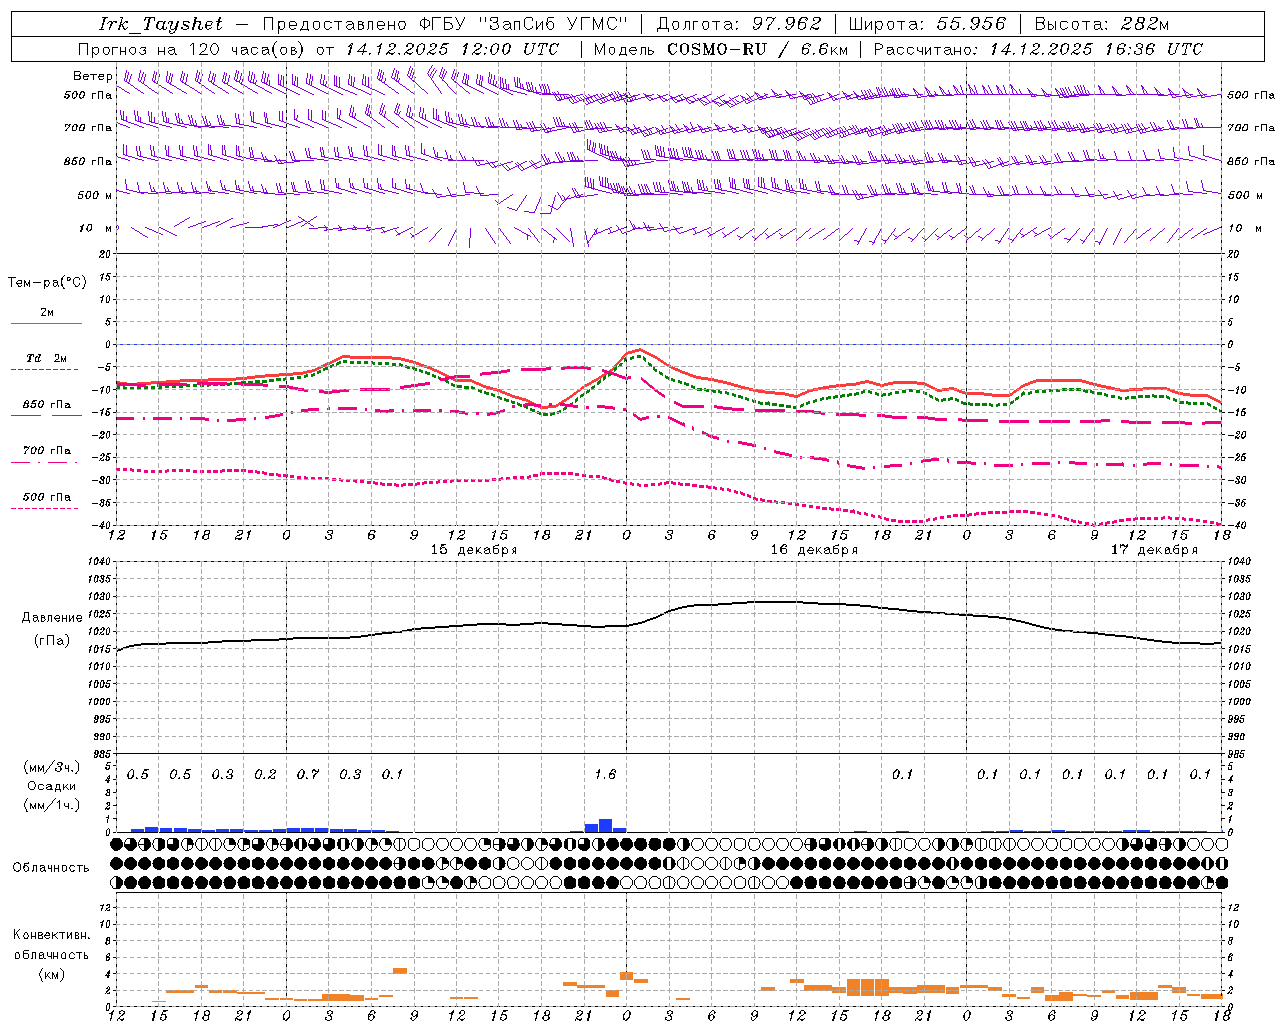The height and width of the screenshot is (1024, 1280).
Task: Click the model name COSMO-RU / 6.6км
Action: pos(757,49)
